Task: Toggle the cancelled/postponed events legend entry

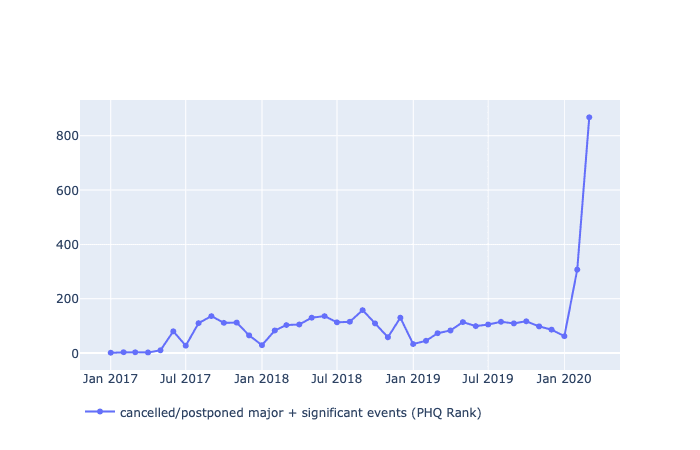Action: tap(300, 413)
